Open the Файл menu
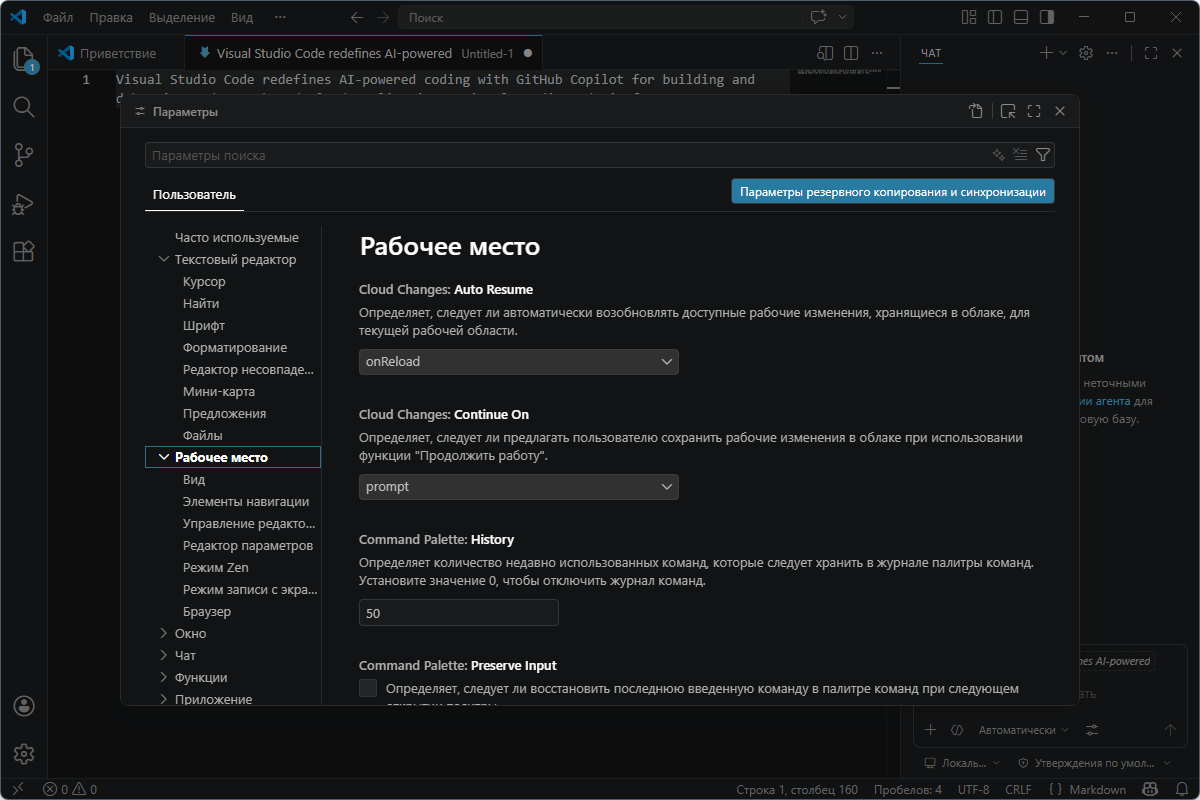This screenshot has height=800, width=1200. point(57,18)
